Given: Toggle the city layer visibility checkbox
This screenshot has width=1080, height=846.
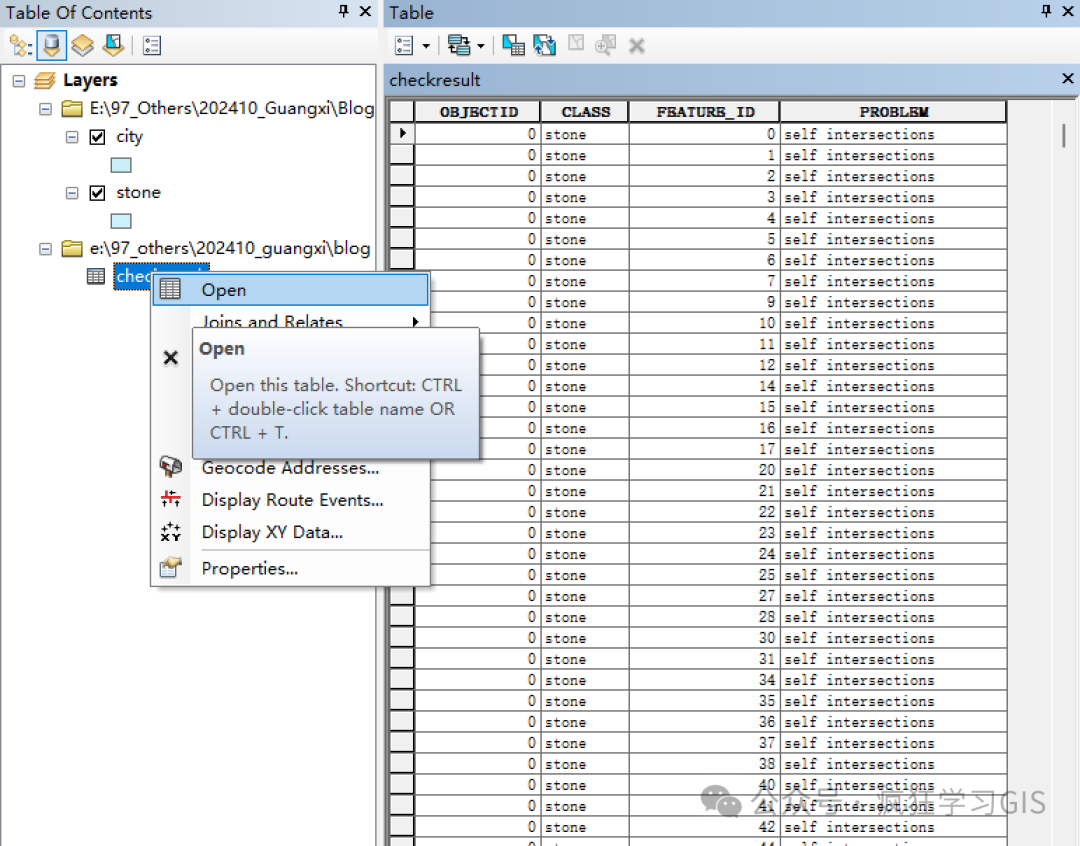Looking at the screenshot, I should (98, 136).
